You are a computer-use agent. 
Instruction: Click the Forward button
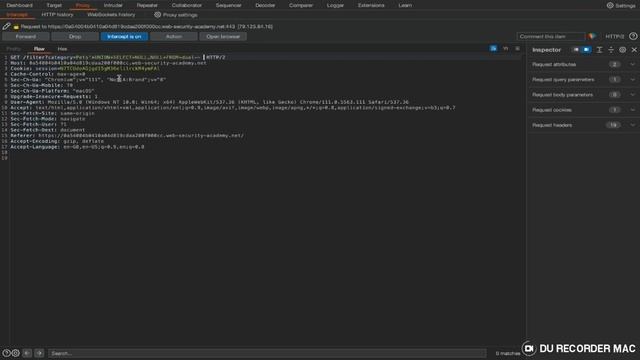coord(26,36)
